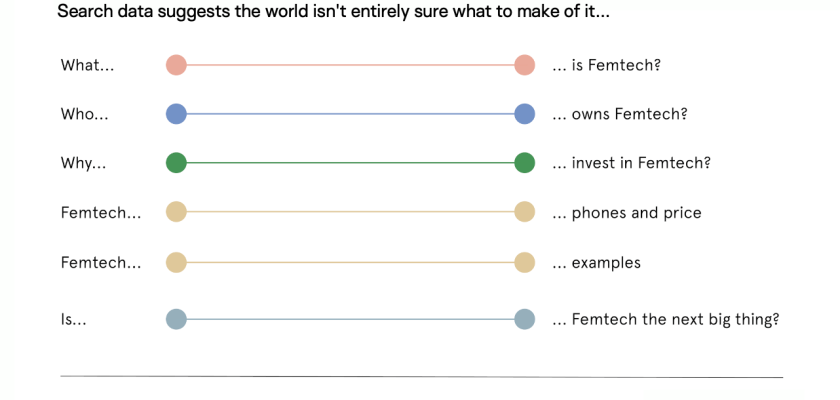Select the gray-blue dot next to "Is..."
This screenshot has height=400, width=840.
click(176, 320)
